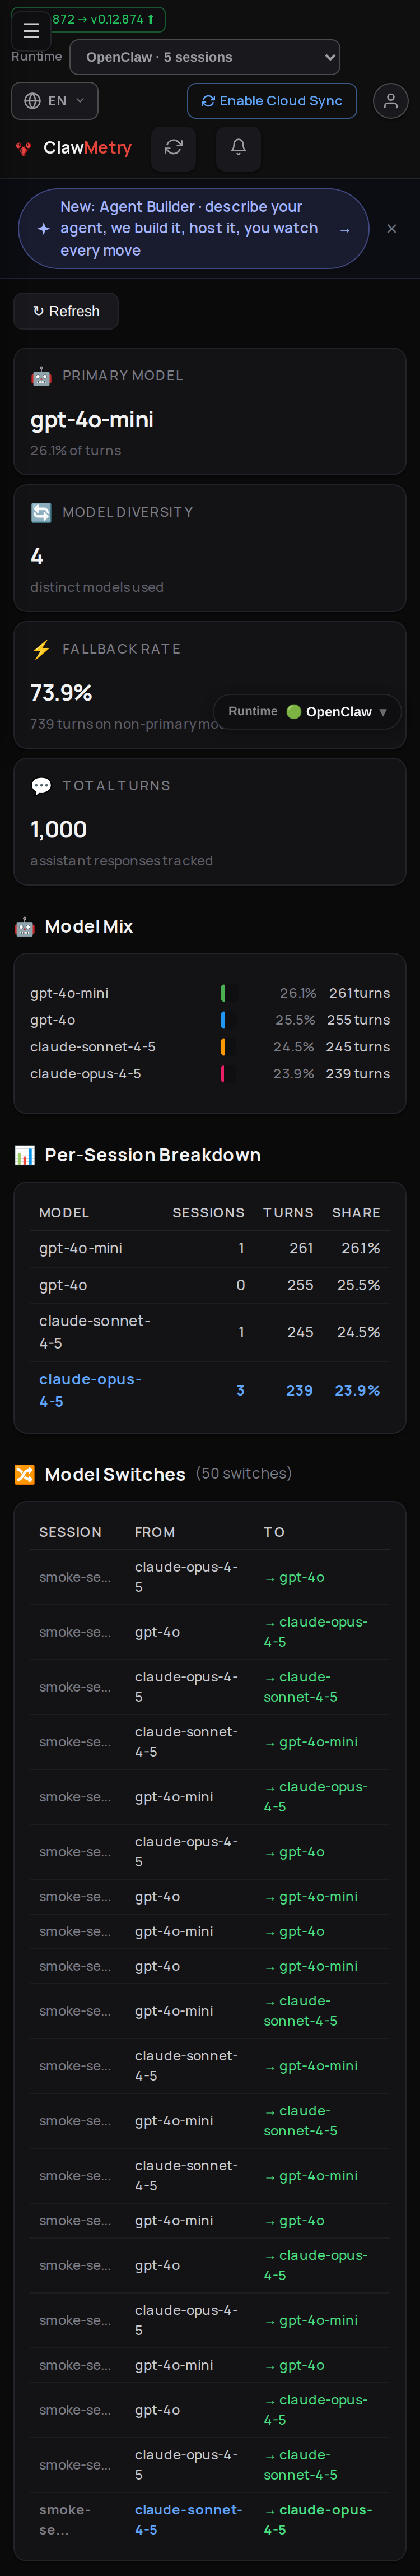Click the green gpt-4o-mini color bar
This screenshot has height=2576, width=420.
pyautogui.click(x=223, y=993)
